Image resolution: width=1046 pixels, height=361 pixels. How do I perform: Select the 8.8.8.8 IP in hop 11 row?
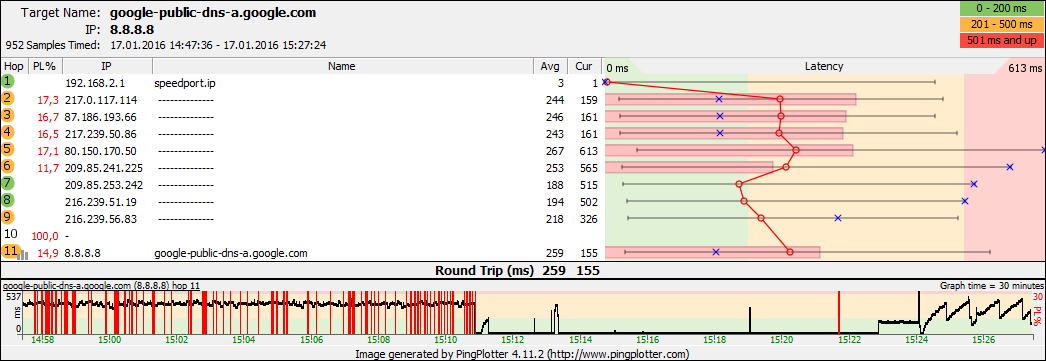tap(83, 253)
